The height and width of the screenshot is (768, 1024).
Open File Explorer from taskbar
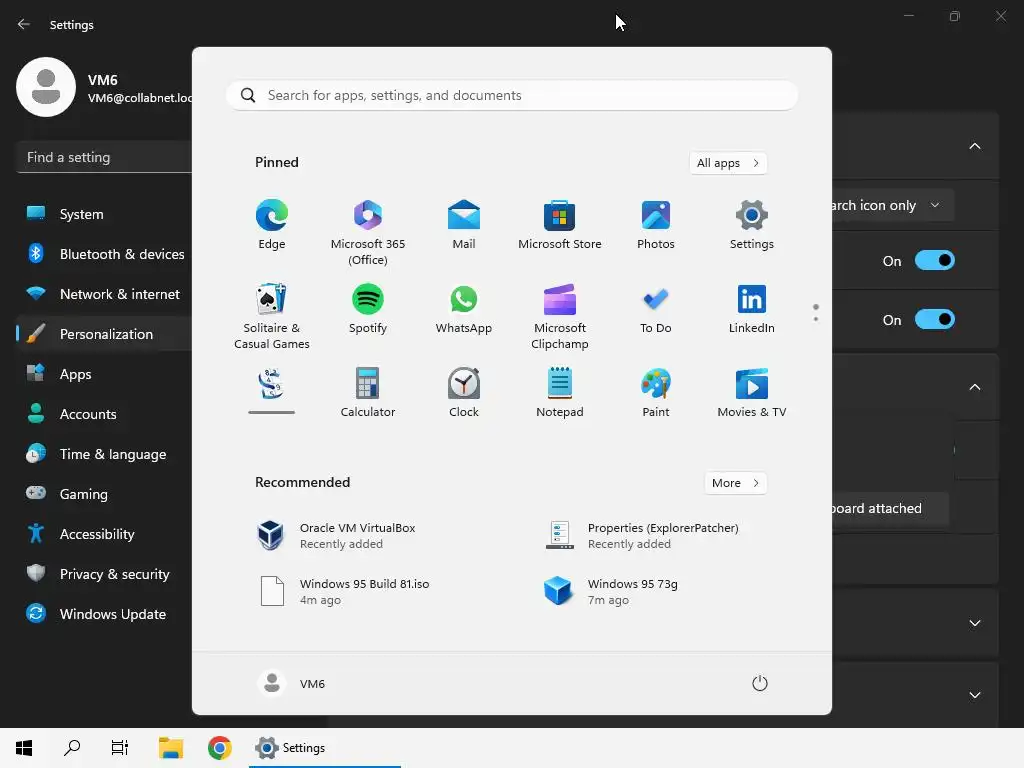coord(170,748)
